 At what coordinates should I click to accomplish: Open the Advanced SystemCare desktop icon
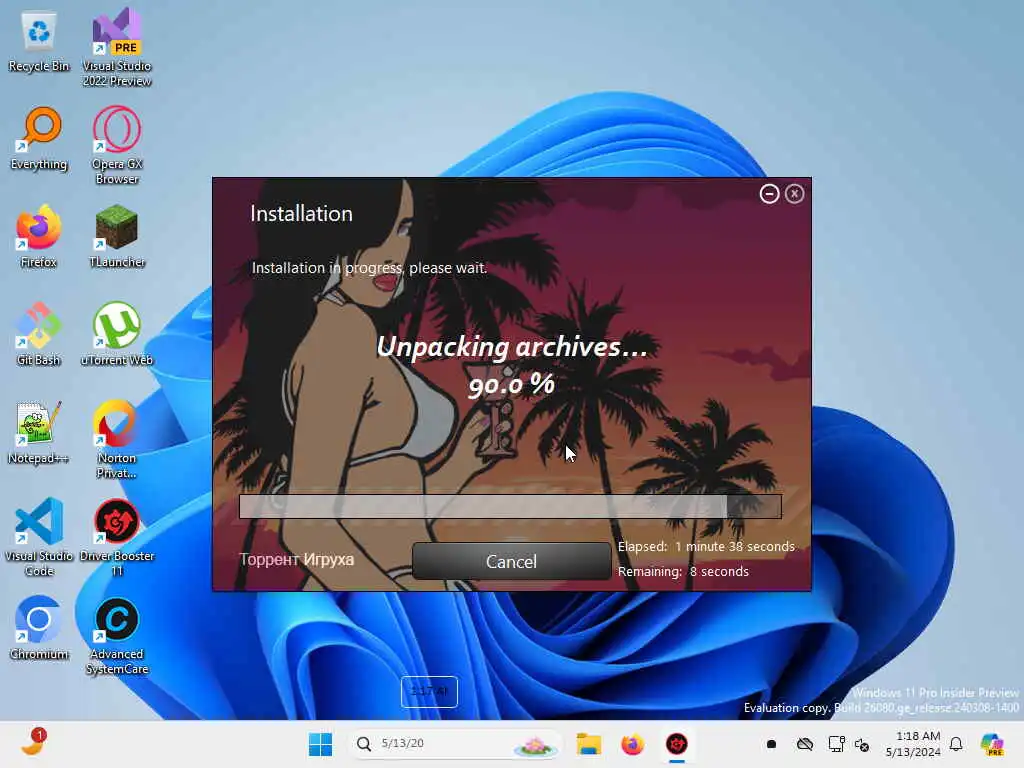117,635
